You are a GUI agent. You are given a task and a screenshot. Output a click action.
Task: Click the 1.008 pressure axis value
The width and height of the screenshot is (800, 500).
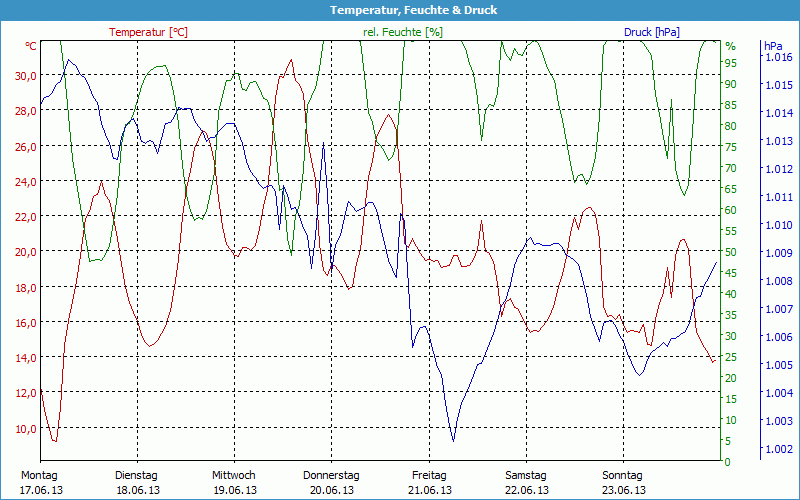click(779, 281)
